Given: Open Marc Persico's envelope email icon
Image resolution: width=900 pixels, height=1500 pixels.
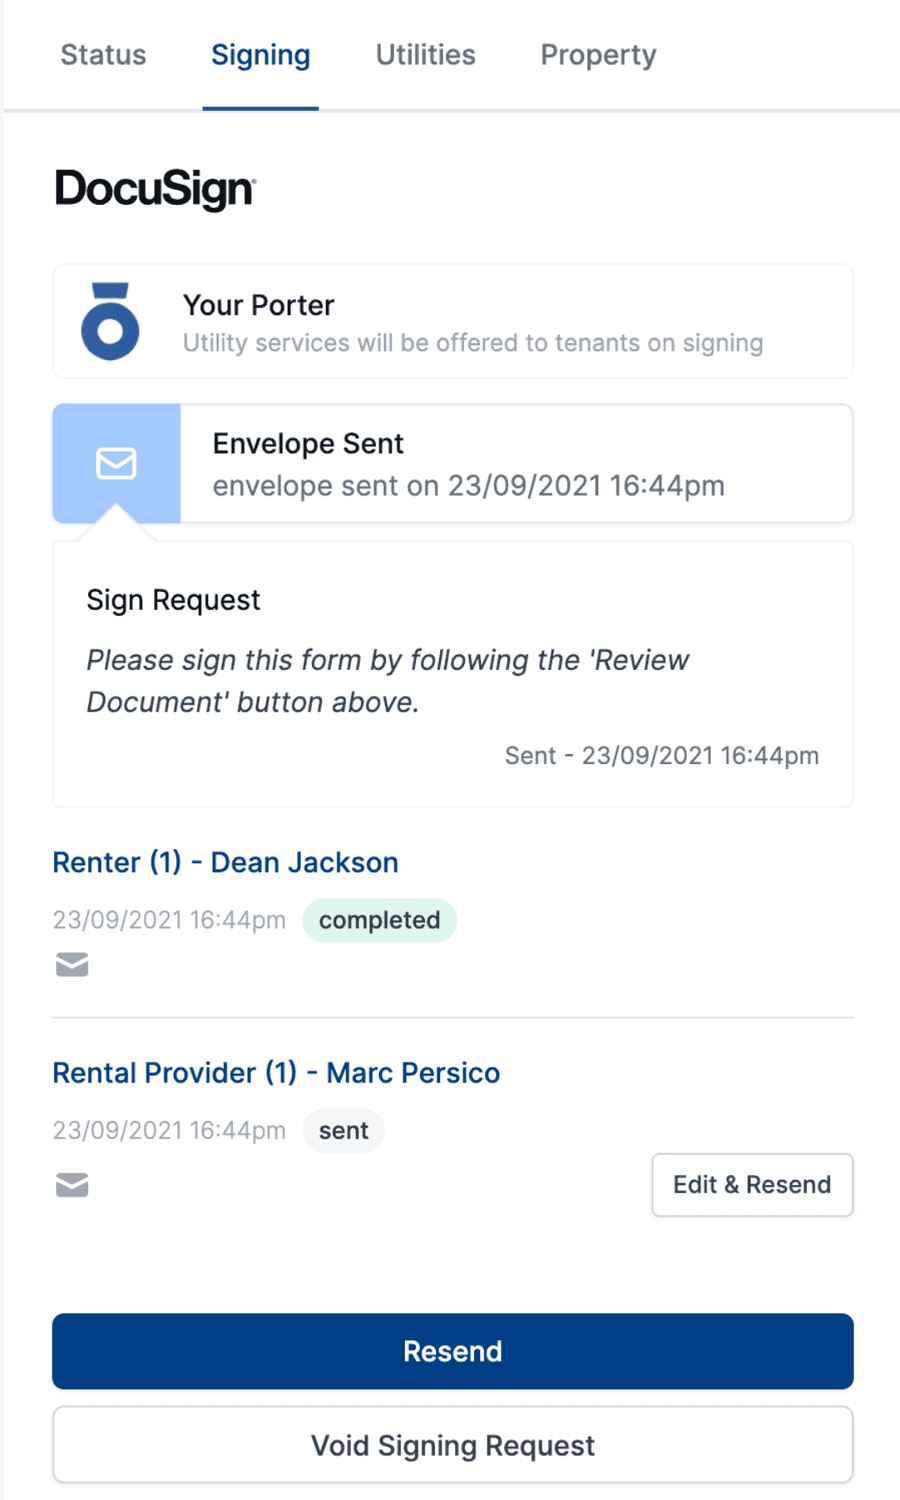Looking at the screenshot, I should click(72, 1185).
